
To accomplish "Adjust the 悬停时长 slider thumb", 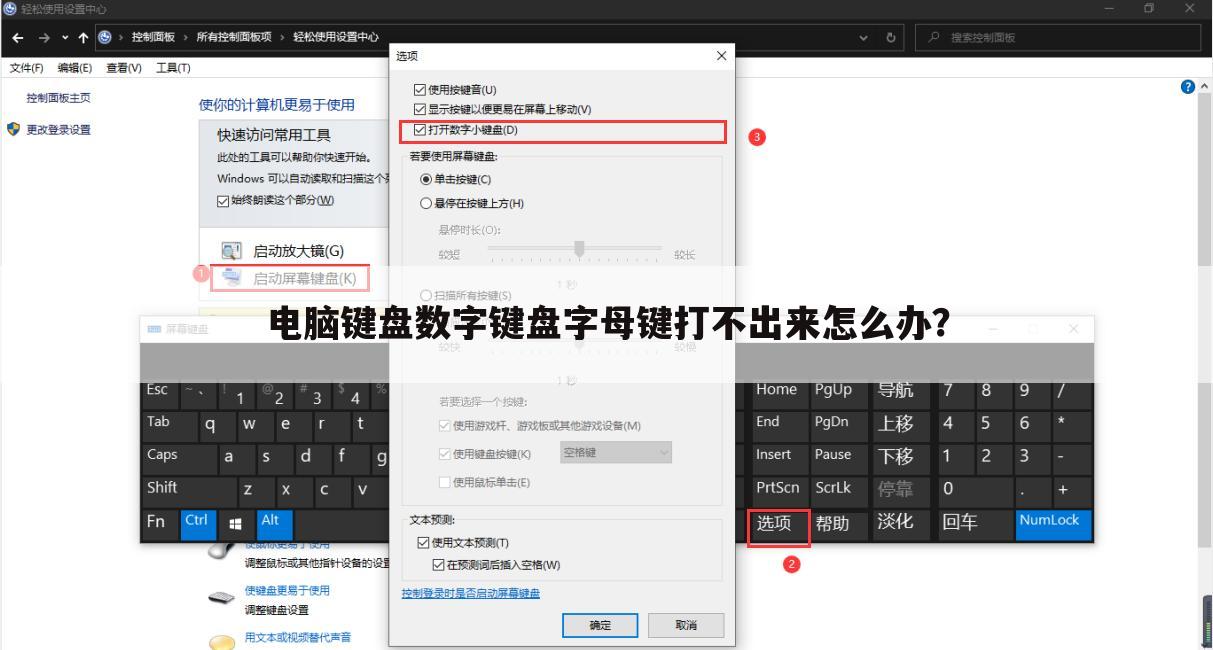I will pyautogui.click(x=579, y=248).
